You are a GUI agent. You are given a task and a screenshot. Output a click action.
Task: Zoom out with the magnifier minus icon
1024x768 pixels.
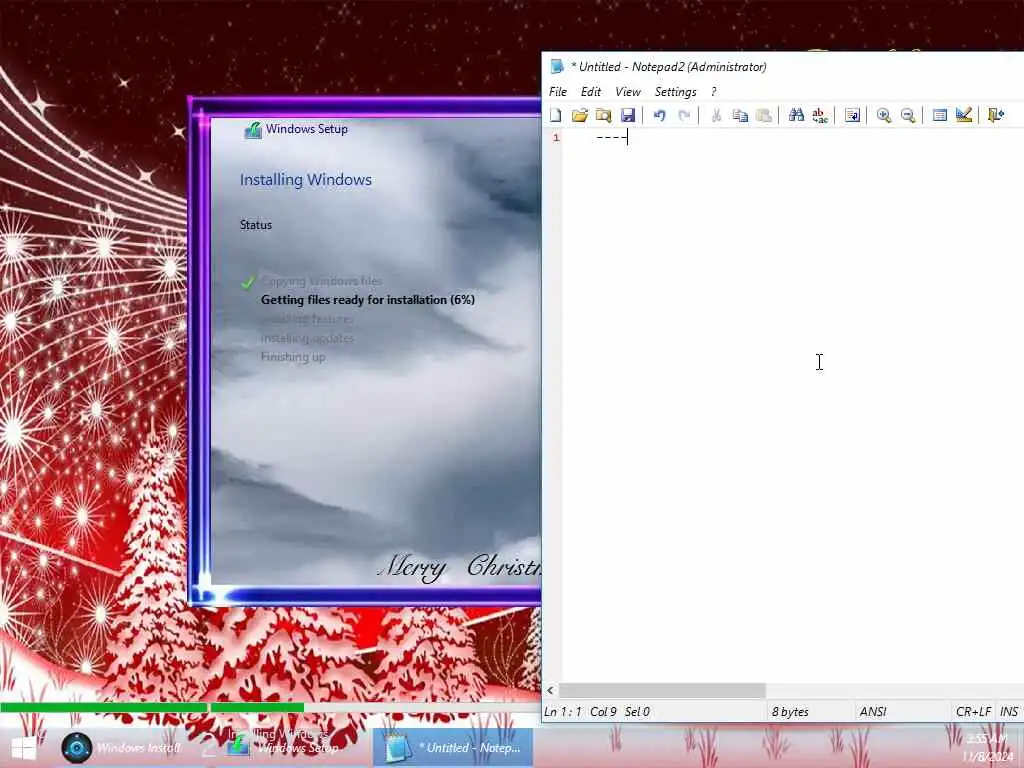click(x=908, y=116)
